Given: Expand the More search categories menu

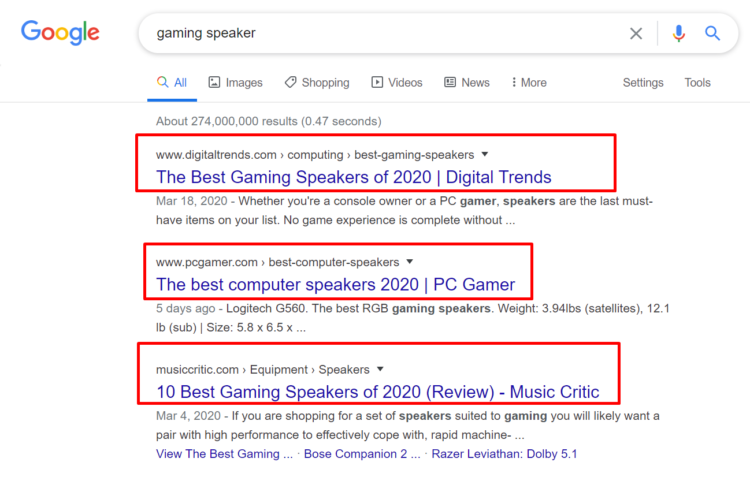Looking at the screenshot, I should pyautogui.click(x=529, y=82).
